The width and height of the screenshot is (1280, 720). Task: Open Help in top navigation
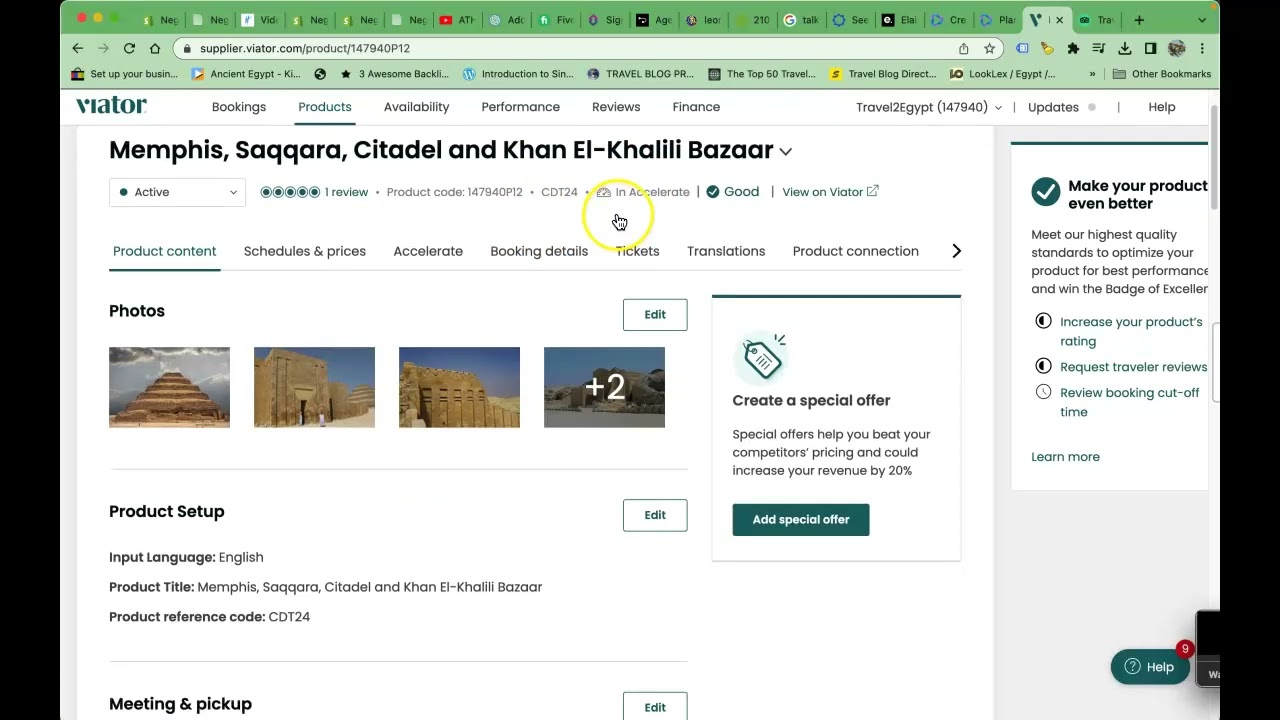(1162, 107)
